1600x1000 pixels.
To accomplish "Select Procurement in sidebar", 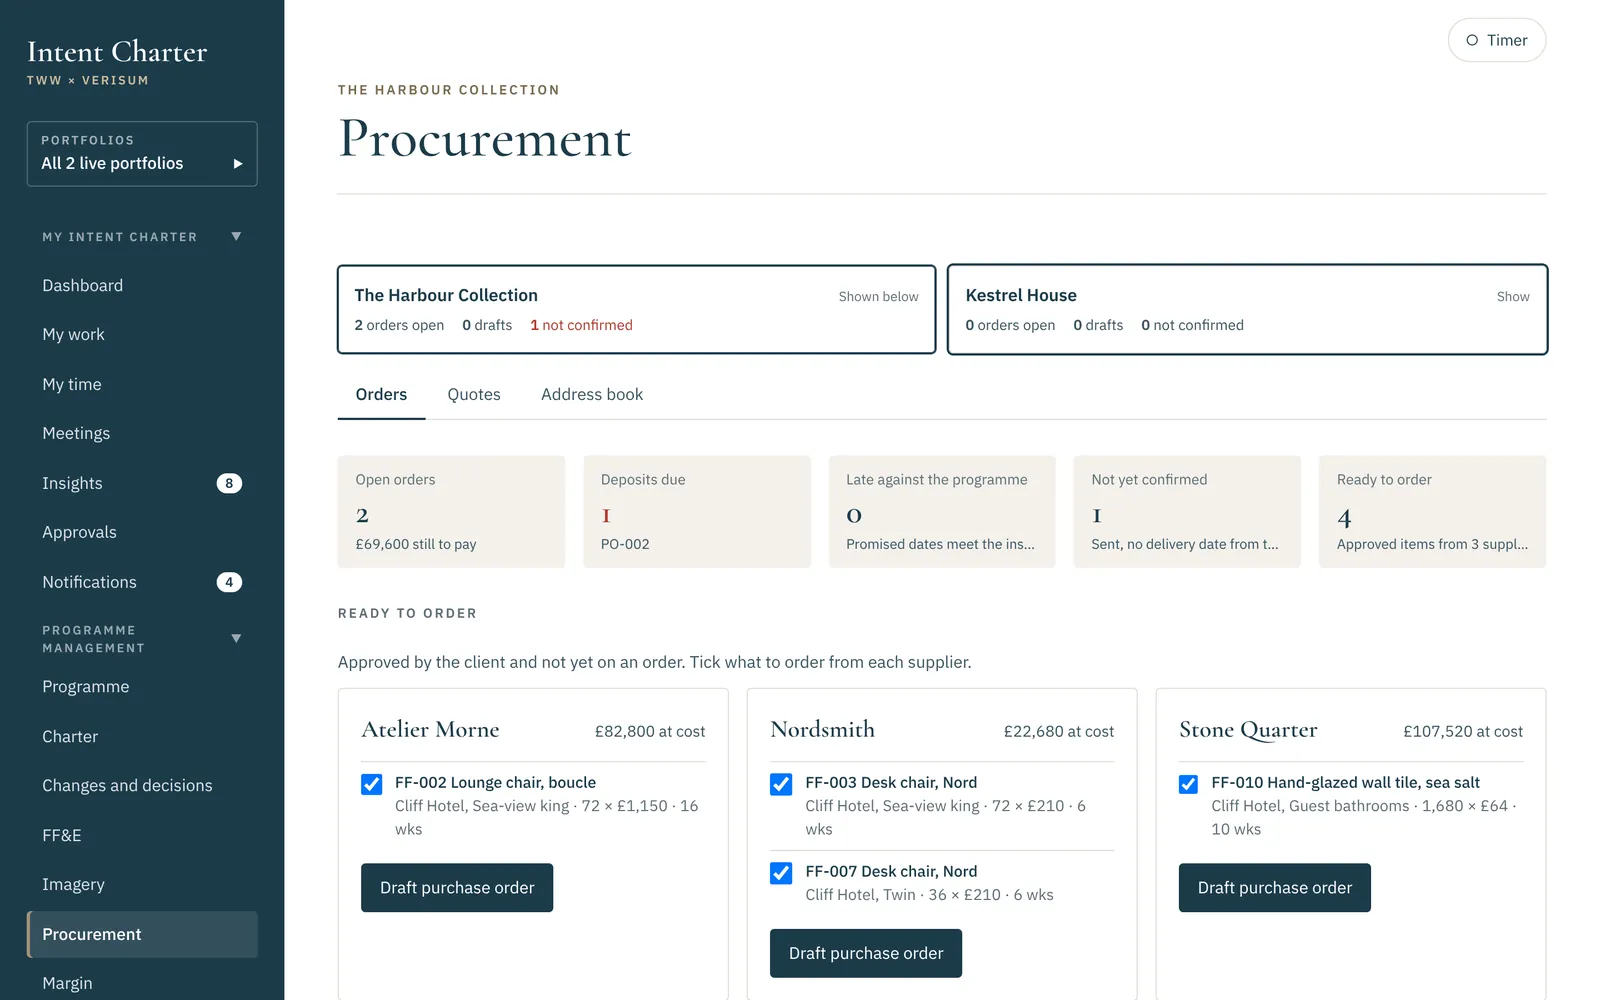I will click(x=142, y=935).
